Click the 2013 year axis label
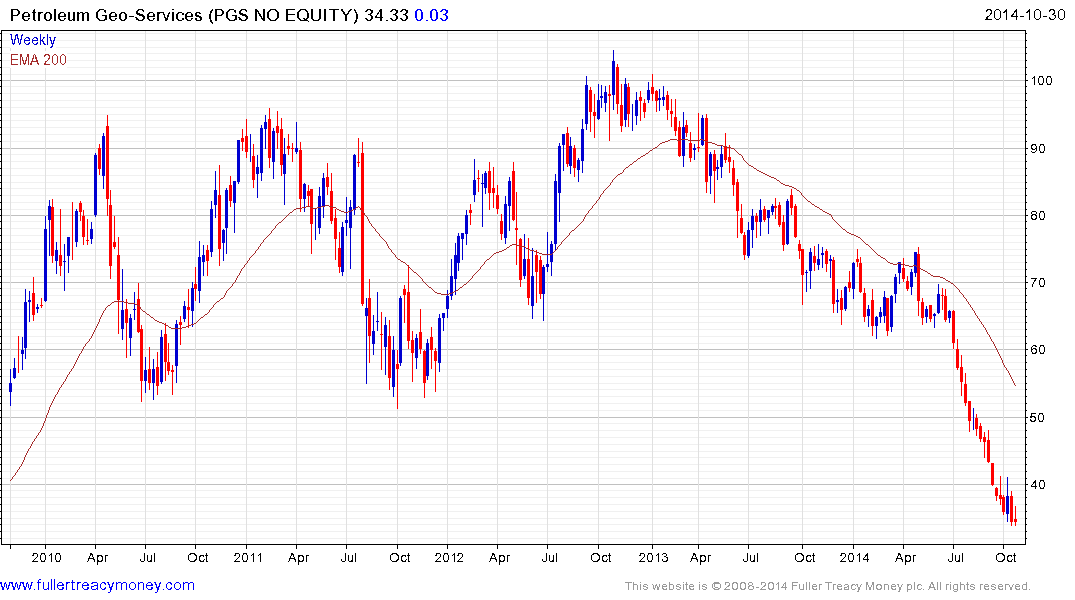 pos(653,557)
